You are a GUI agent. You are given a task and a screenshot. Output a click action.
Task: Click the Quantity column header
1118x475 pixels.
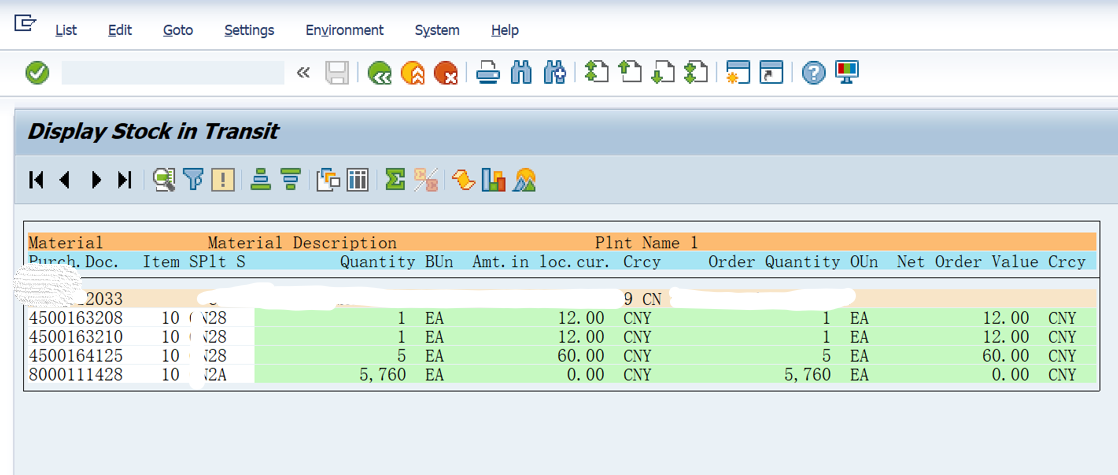coord(377,262)
